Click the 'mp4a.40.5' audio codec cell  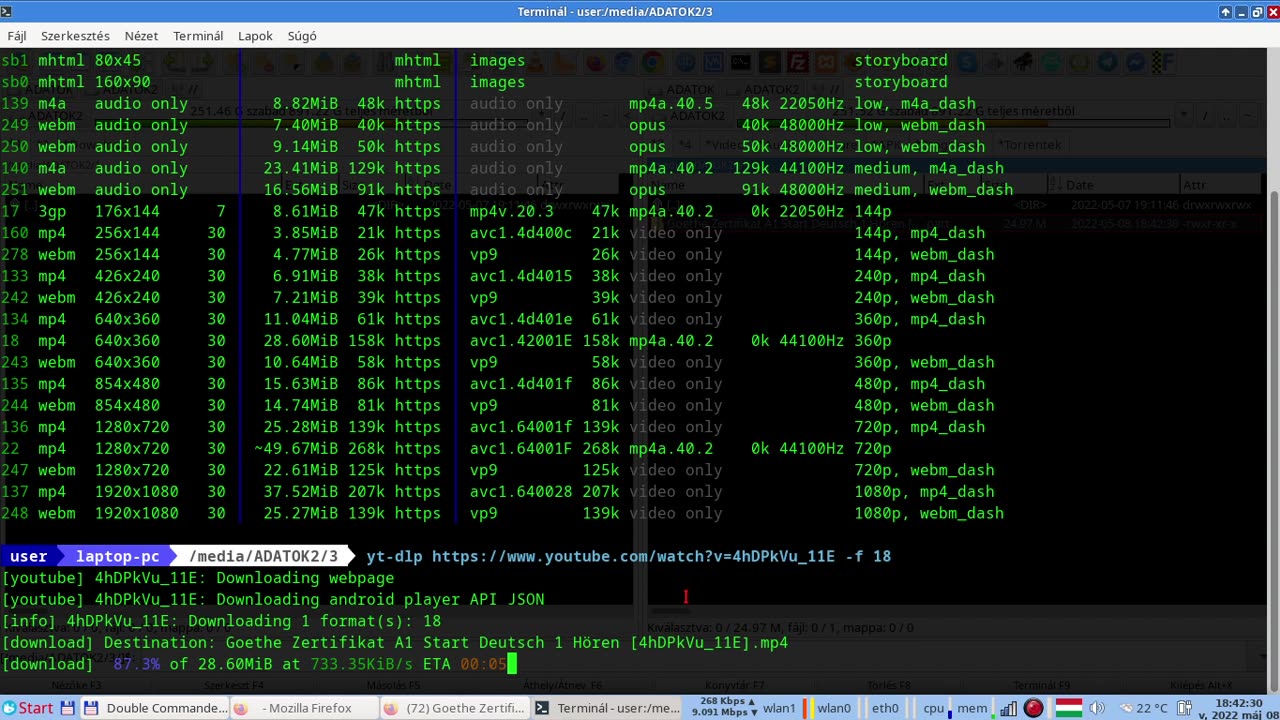tap(671, 104)
